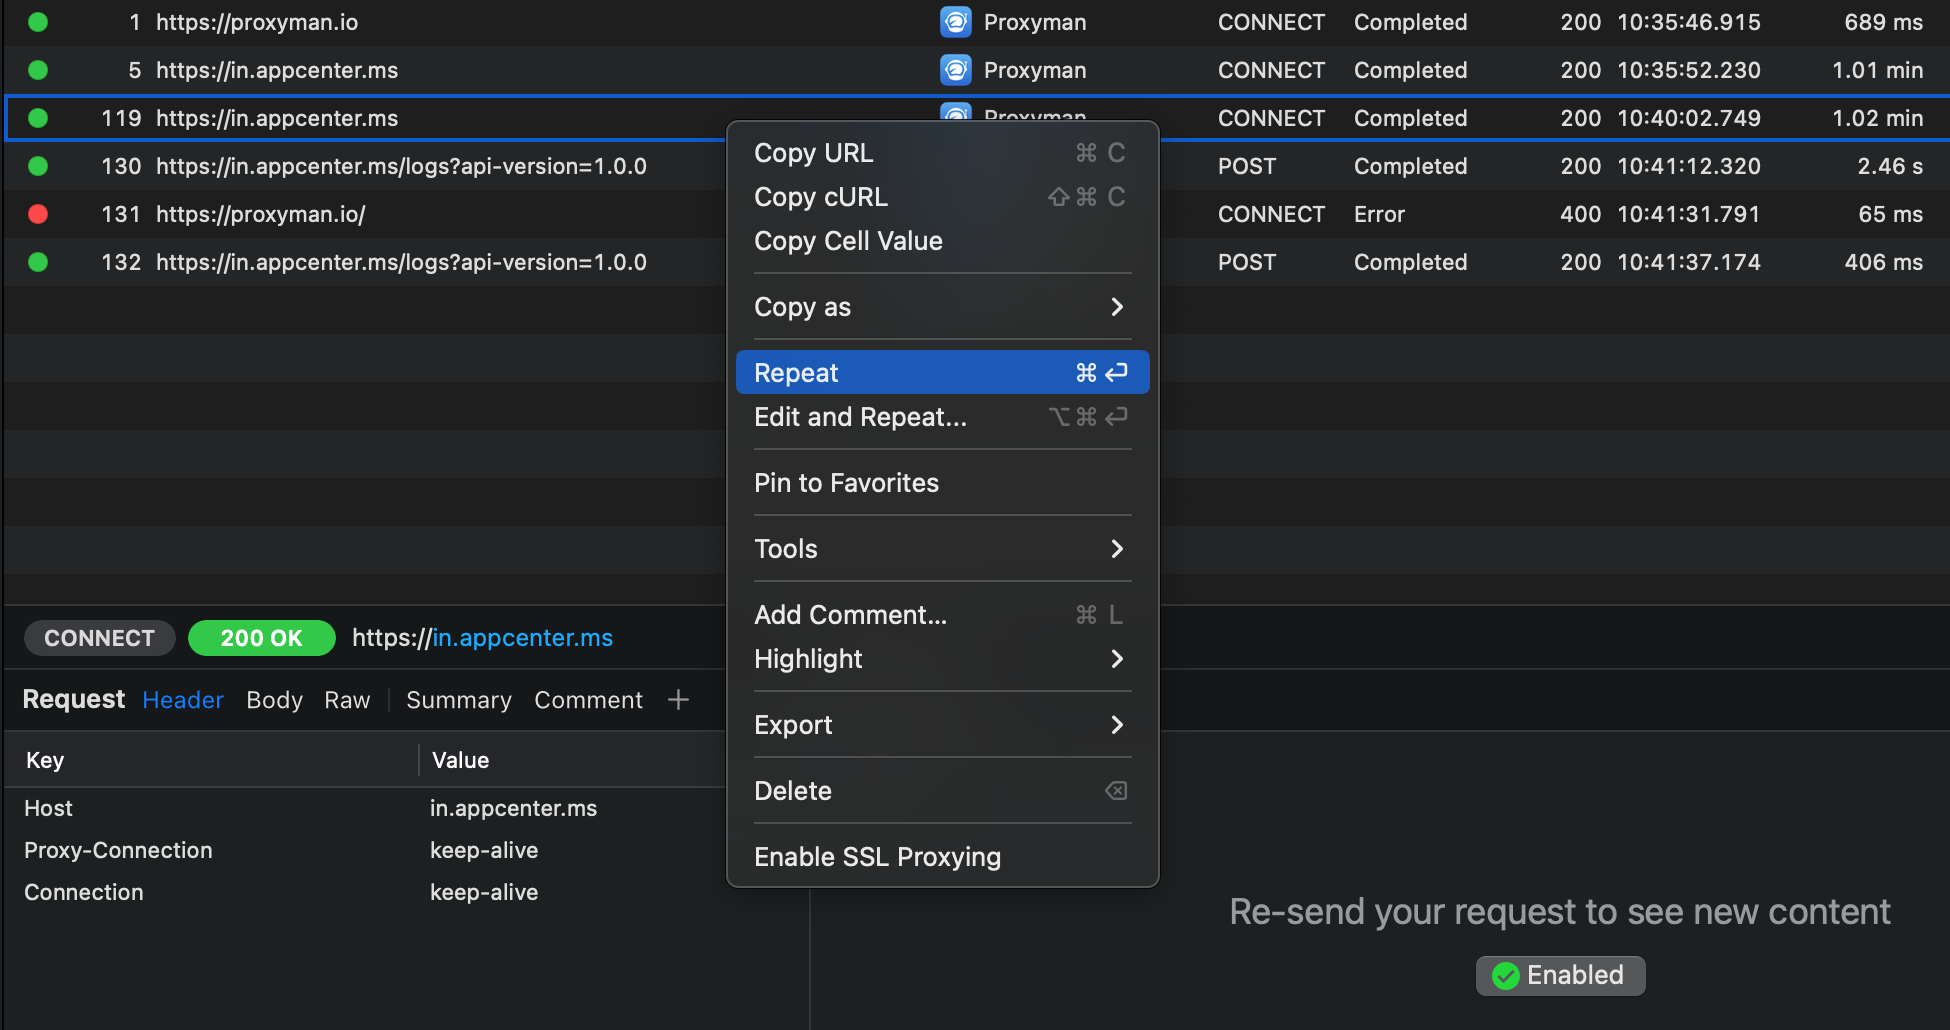Click Proxyman app icon in row 5
This screenshot has width=1950, height=1030.
coord(956,70)
